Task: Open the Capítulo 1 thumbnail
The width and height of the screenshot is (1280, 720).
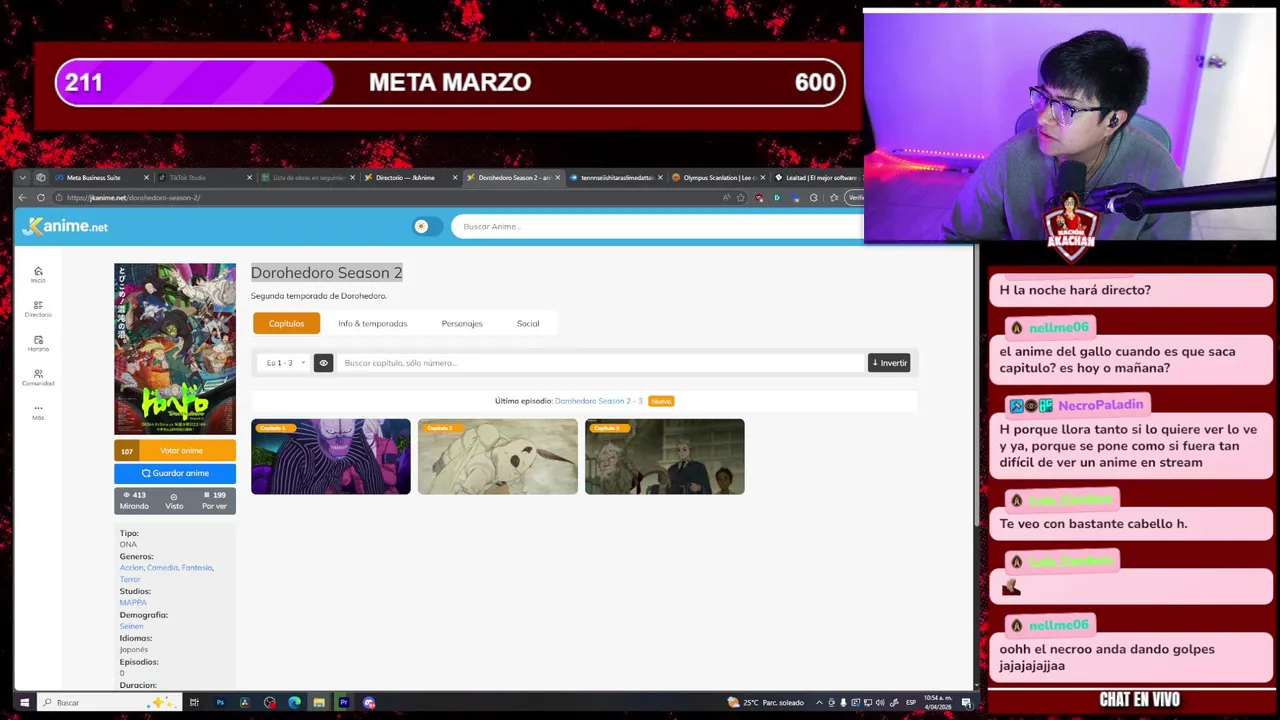Action: click(x=331, y=456)
